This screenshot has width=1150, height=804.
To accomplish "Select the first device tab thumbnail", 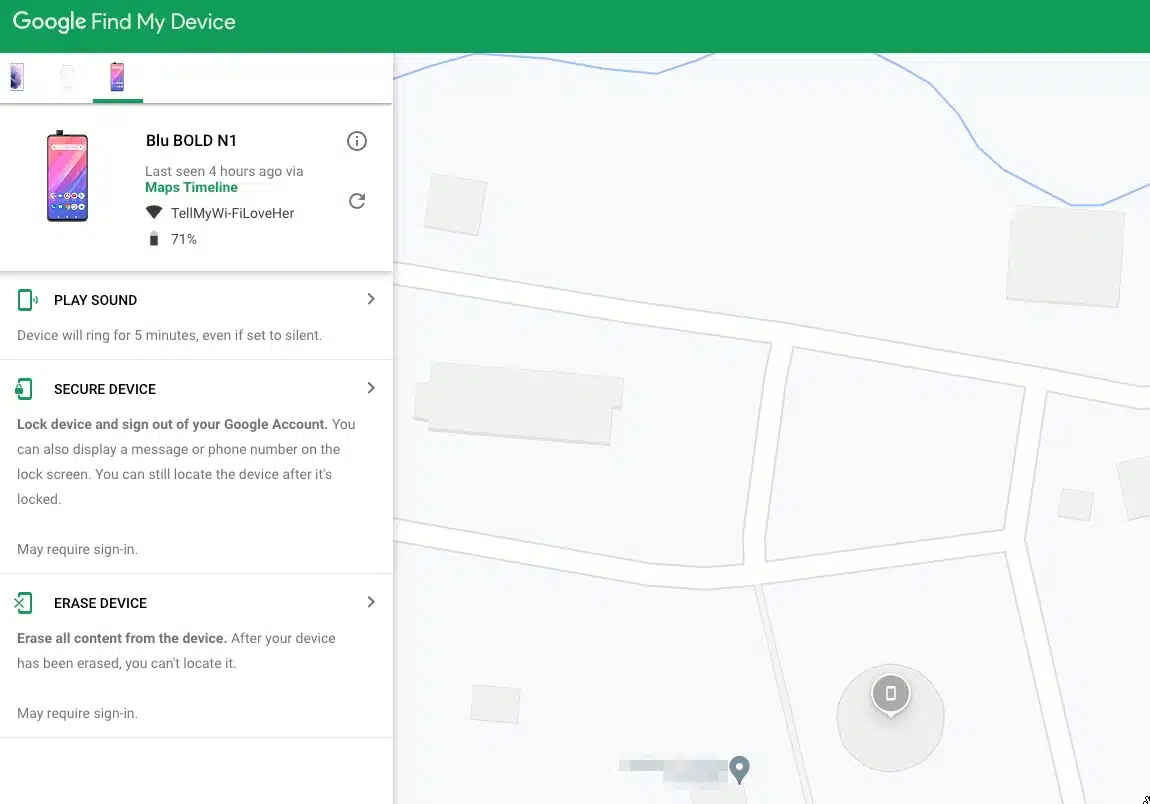I will 17,77.
